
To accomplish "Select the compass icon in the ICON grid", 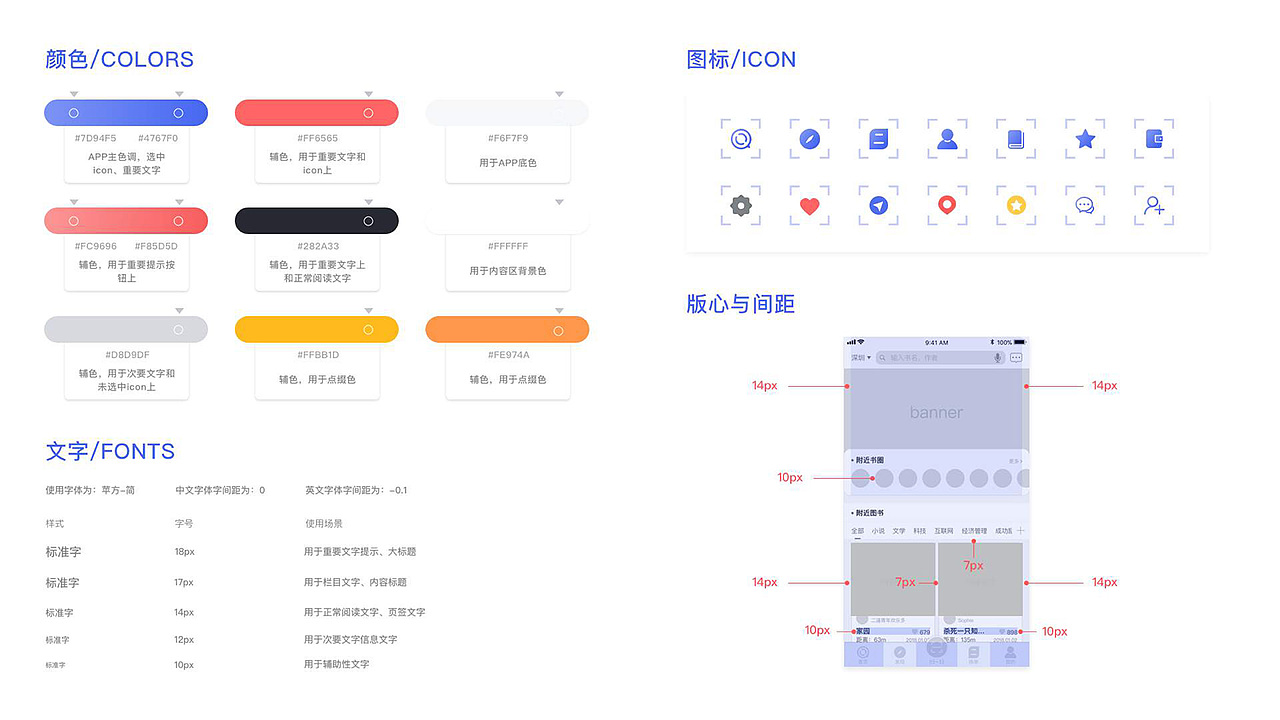I will click(x=809, y=138).
